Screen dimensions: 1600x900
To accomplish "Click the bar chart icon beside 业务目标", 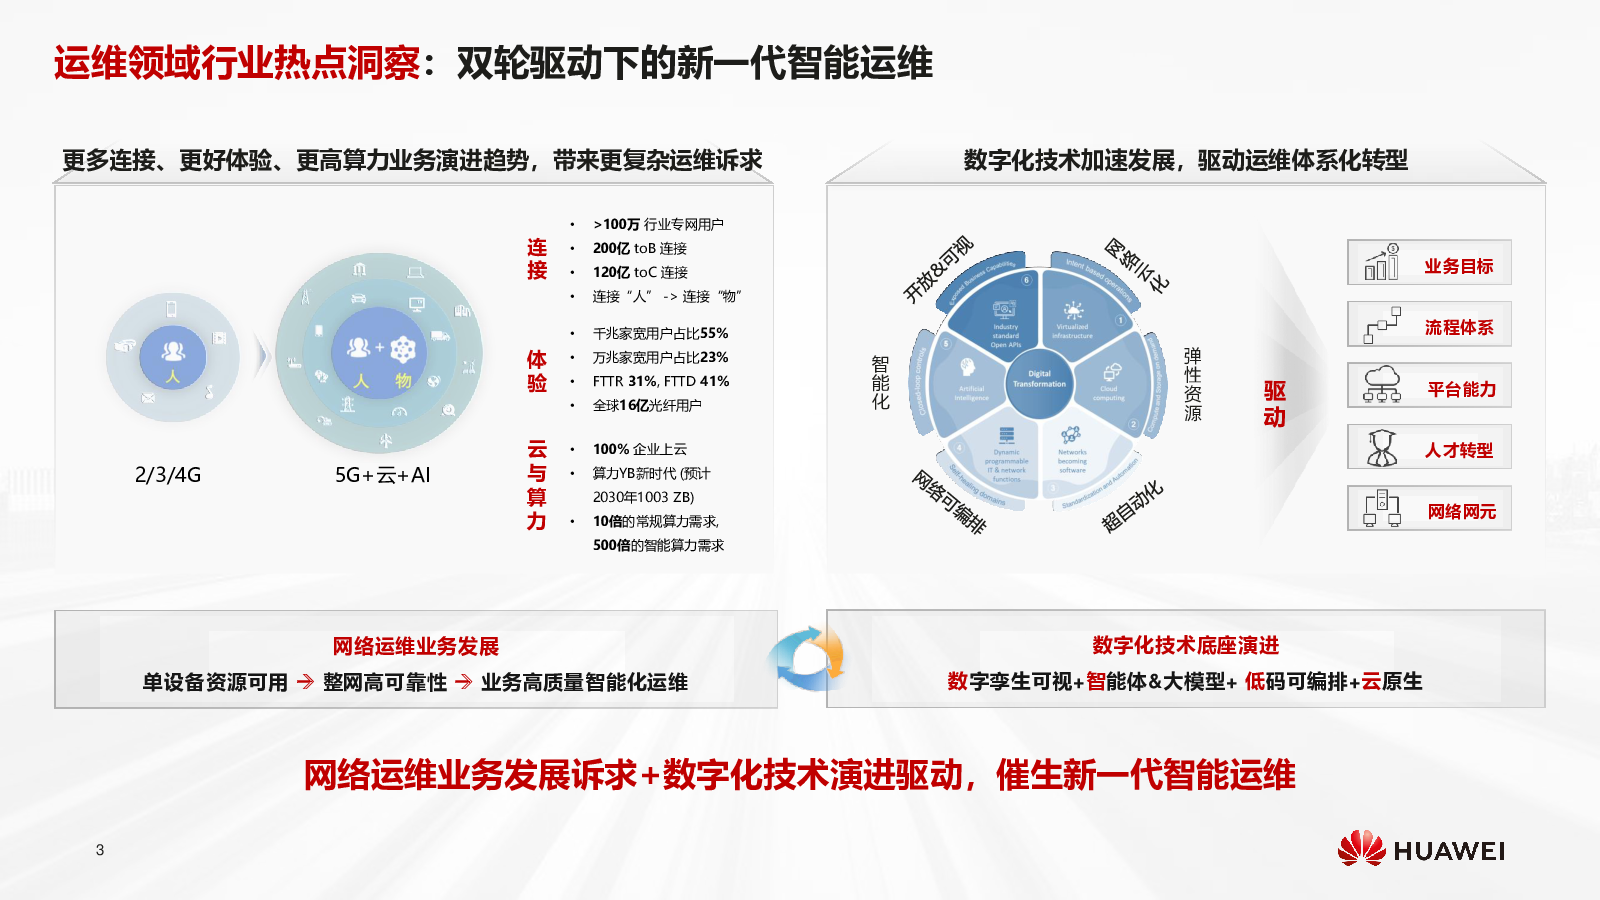I will (1381, 263).
